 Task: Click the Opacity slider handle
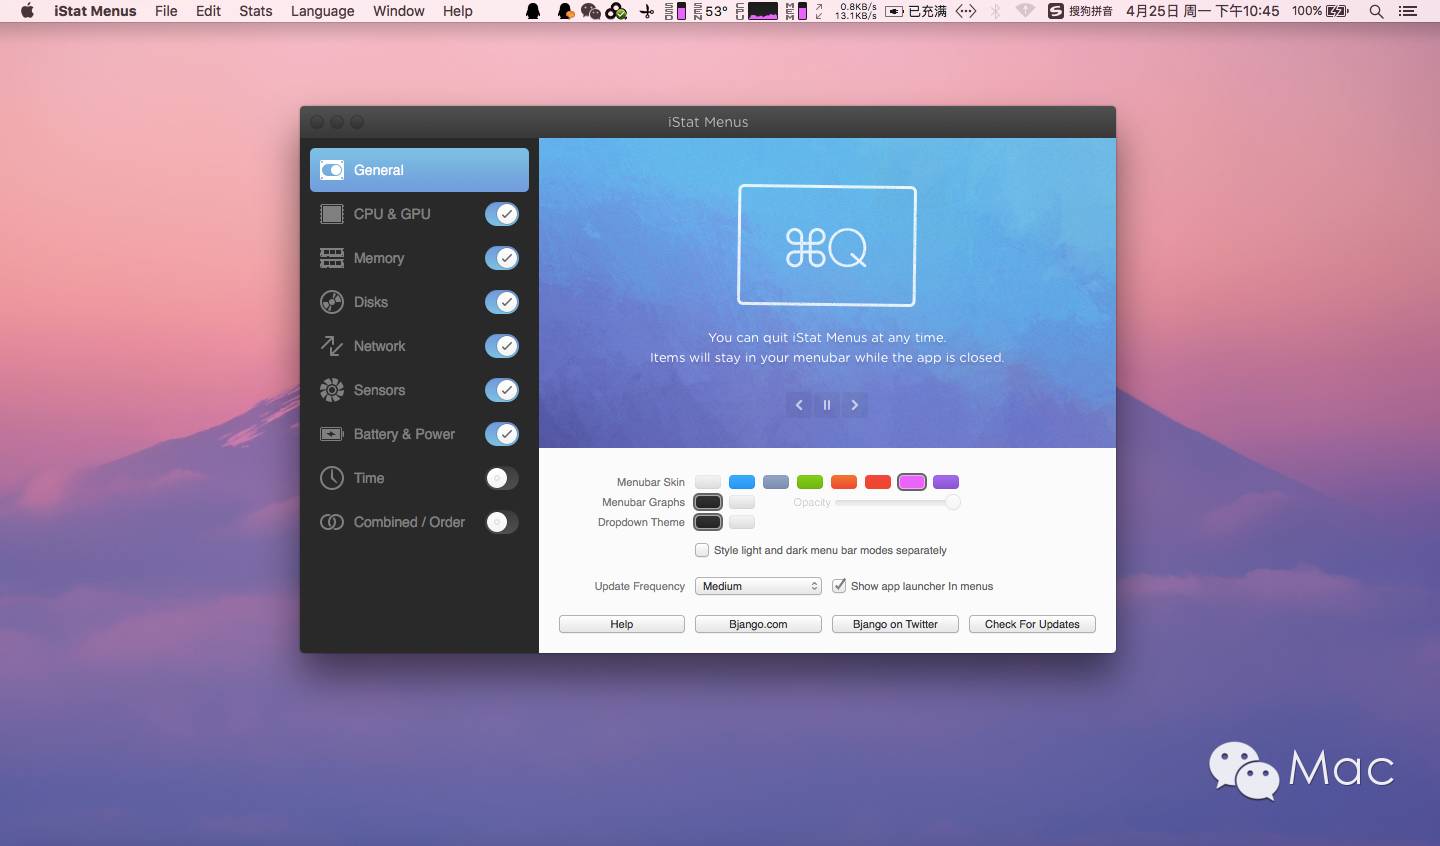[953, 502]
